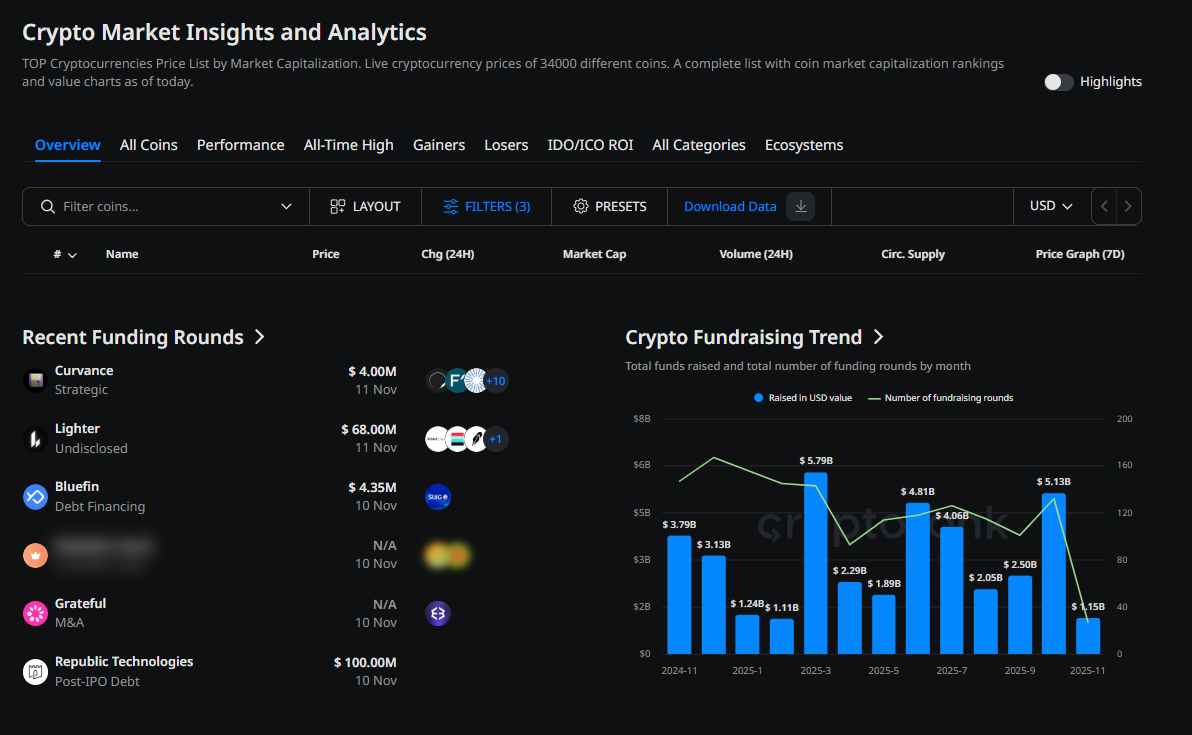Viewport: 1192px width, 735px height.
Task: Click the Filter coins search field
Action: (166, 207)
